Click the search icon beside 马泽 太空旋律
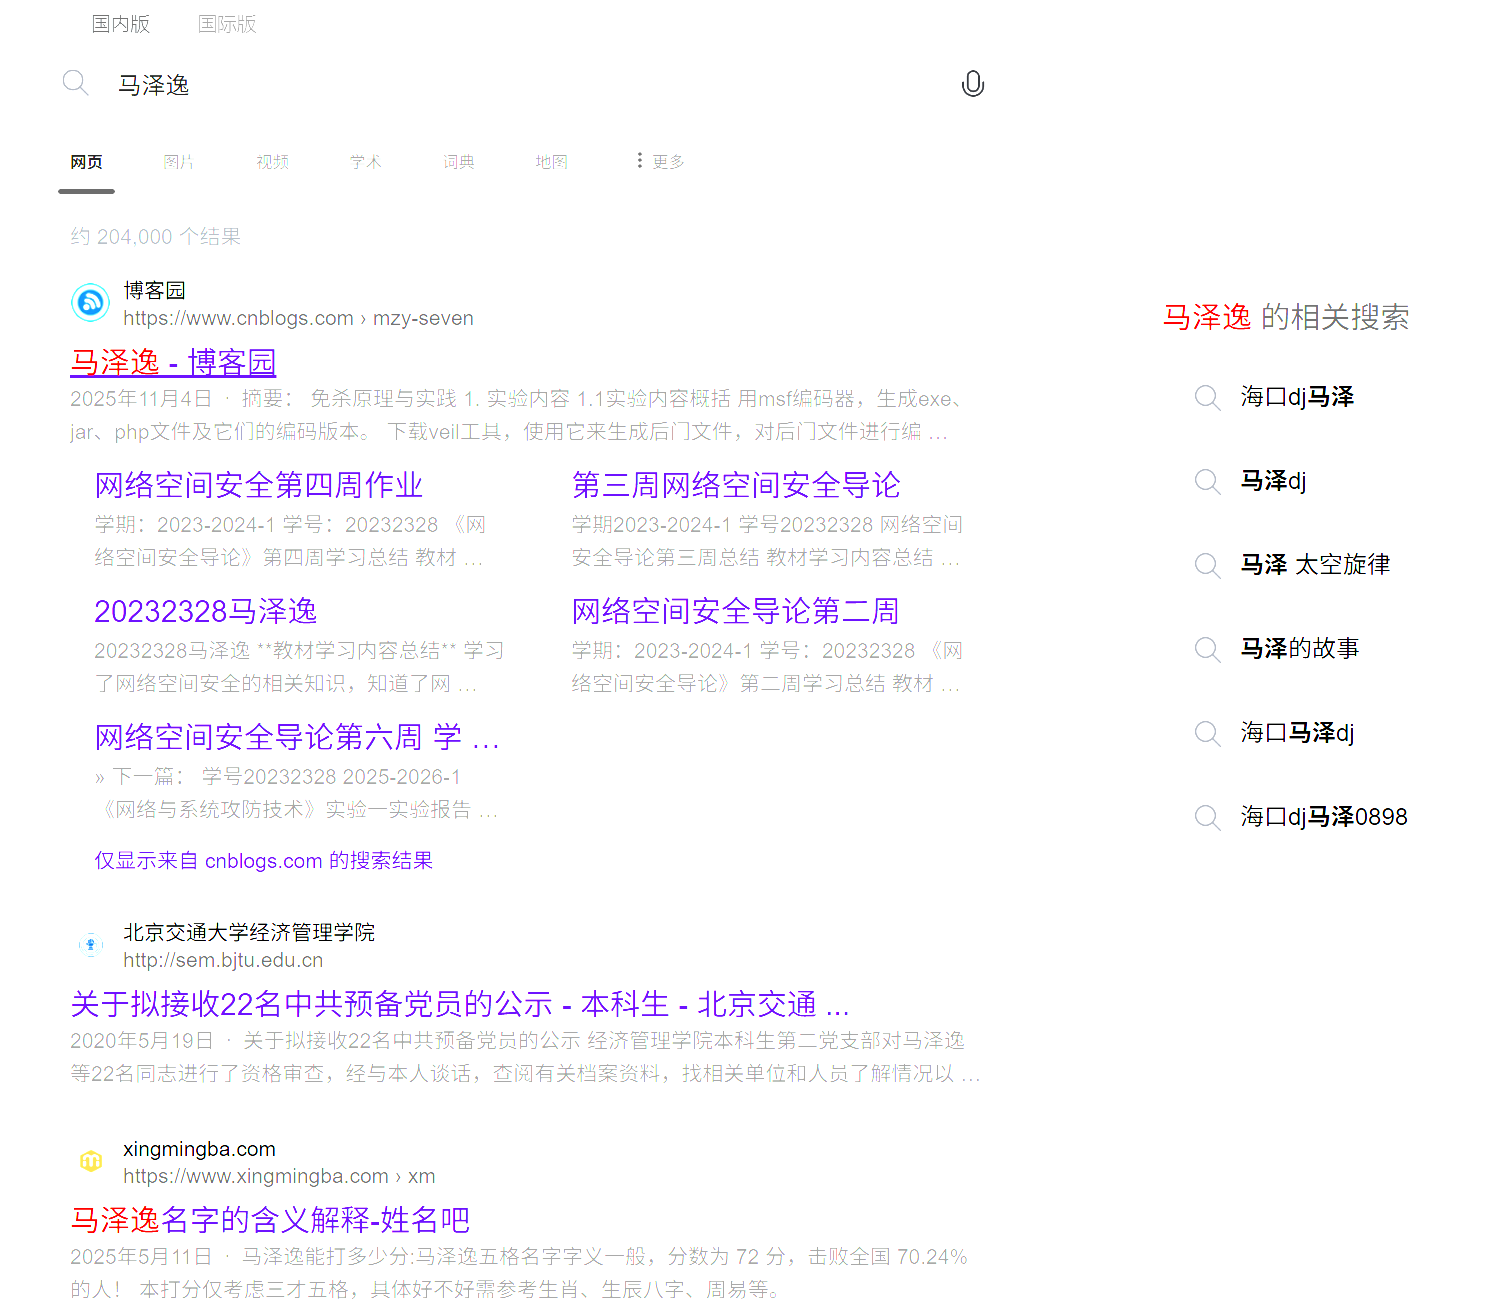1505x1312 pixels. (x=1207, y=565)
